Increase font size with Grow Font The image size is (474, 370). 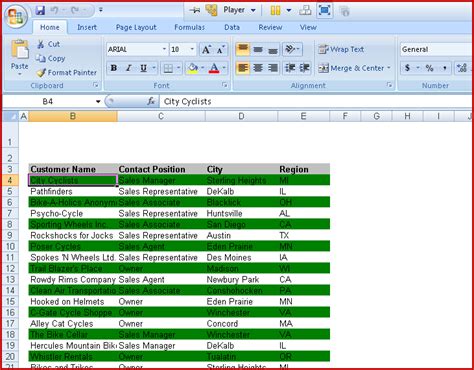tap(206, 50)
